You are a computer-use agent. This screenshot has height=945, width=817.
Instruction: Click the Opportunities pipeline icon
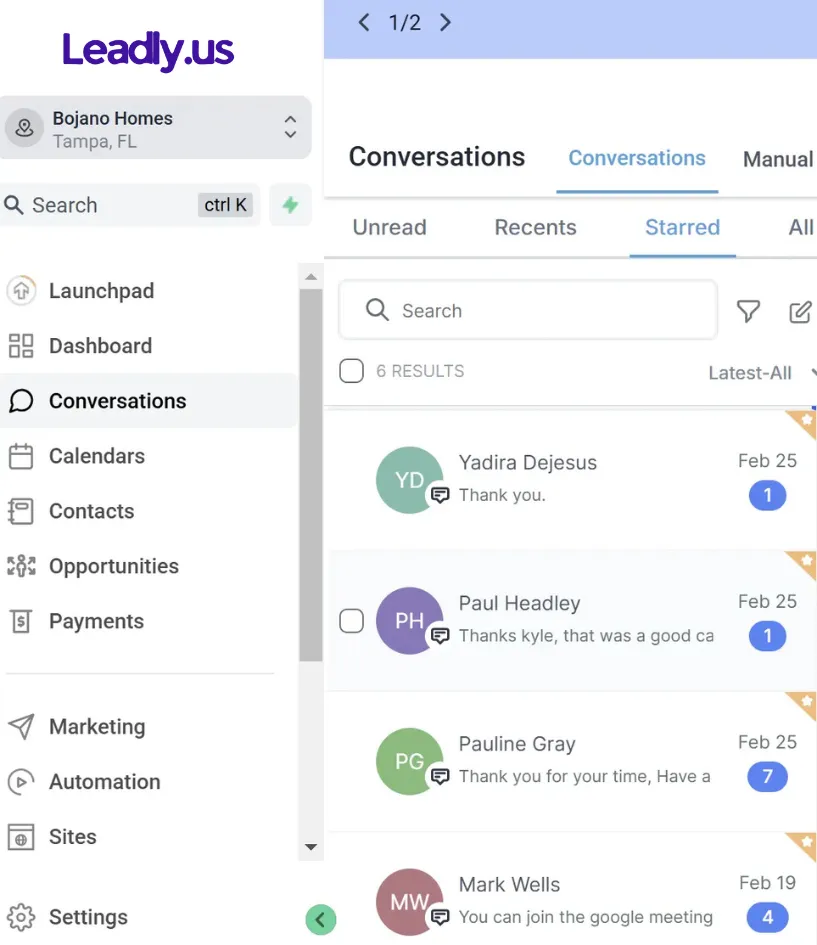click(x=21, y=566)
